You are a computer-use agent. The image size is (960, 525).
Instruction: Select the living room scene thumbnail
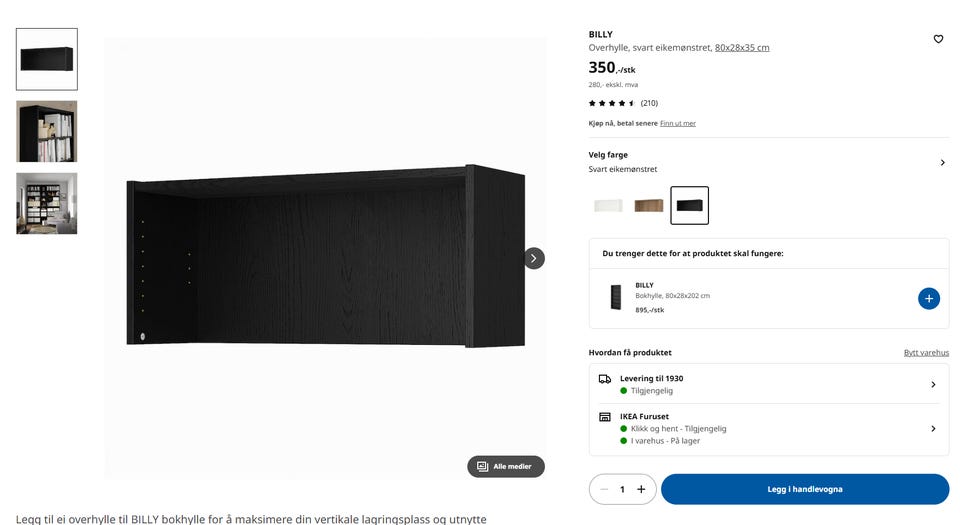coord(47,203)
